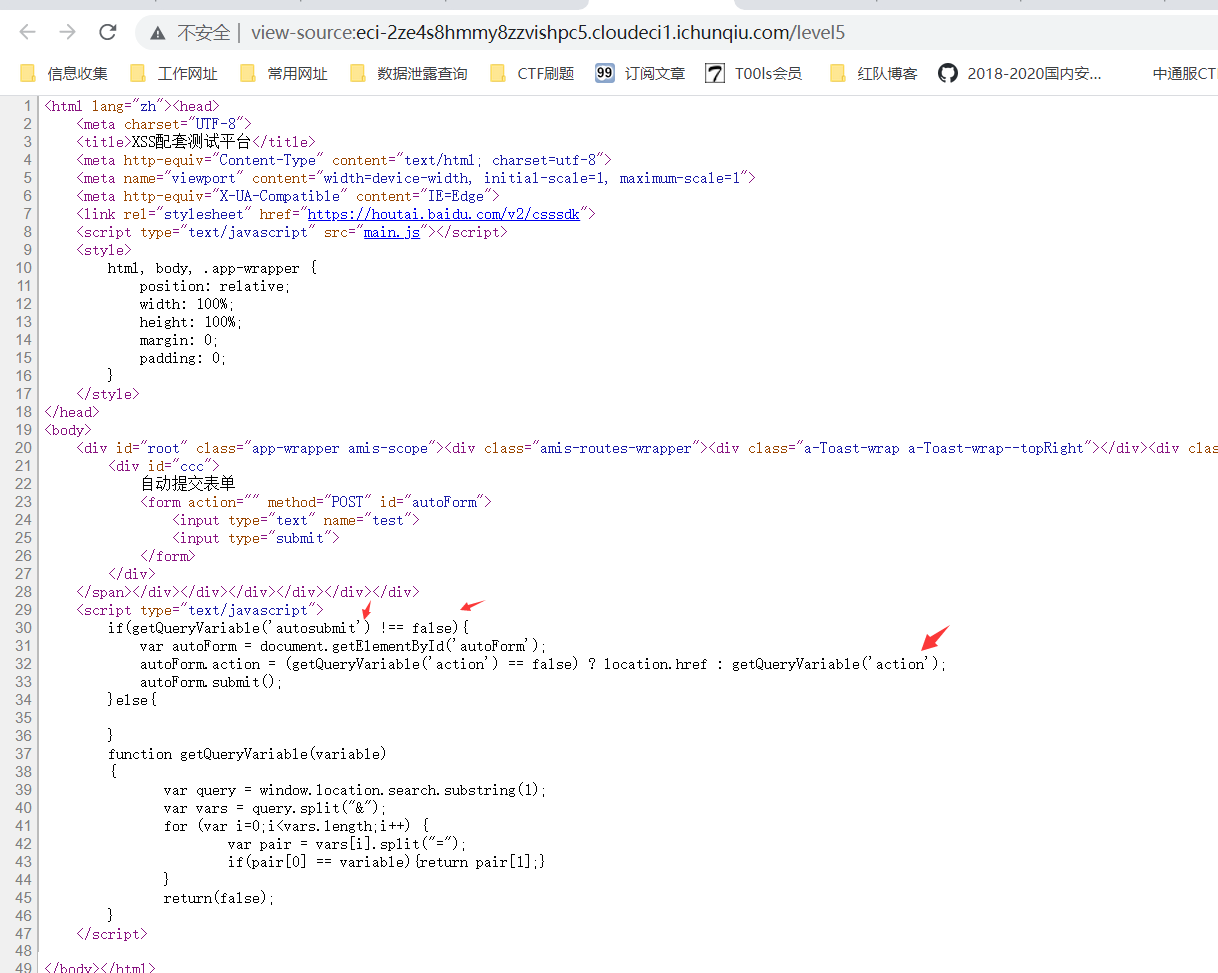Viewport: 1218px width, 973px height.
Task: Open the 数据泄露查询 bookmark folder
Action: pyautogui.click(x=408, y=73)
